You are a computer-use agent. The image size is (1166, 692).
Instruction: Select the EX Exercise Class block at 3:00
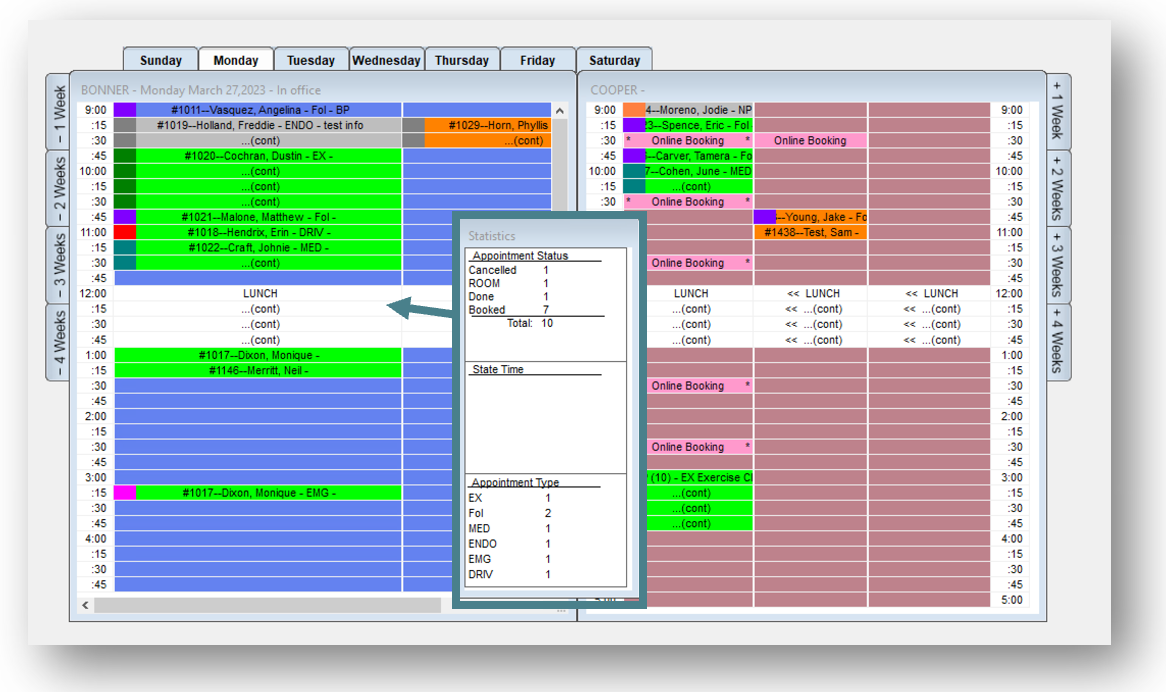(698, 477)
